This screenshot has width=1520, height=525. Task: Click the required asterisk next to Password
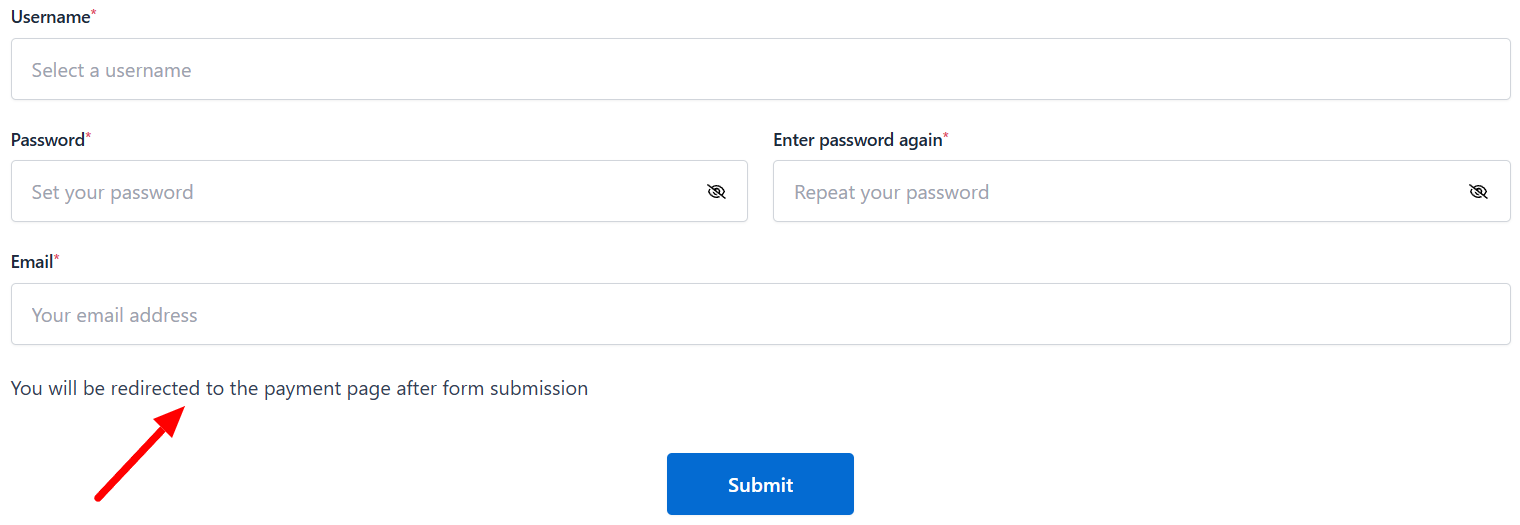[x=88, y=138]
